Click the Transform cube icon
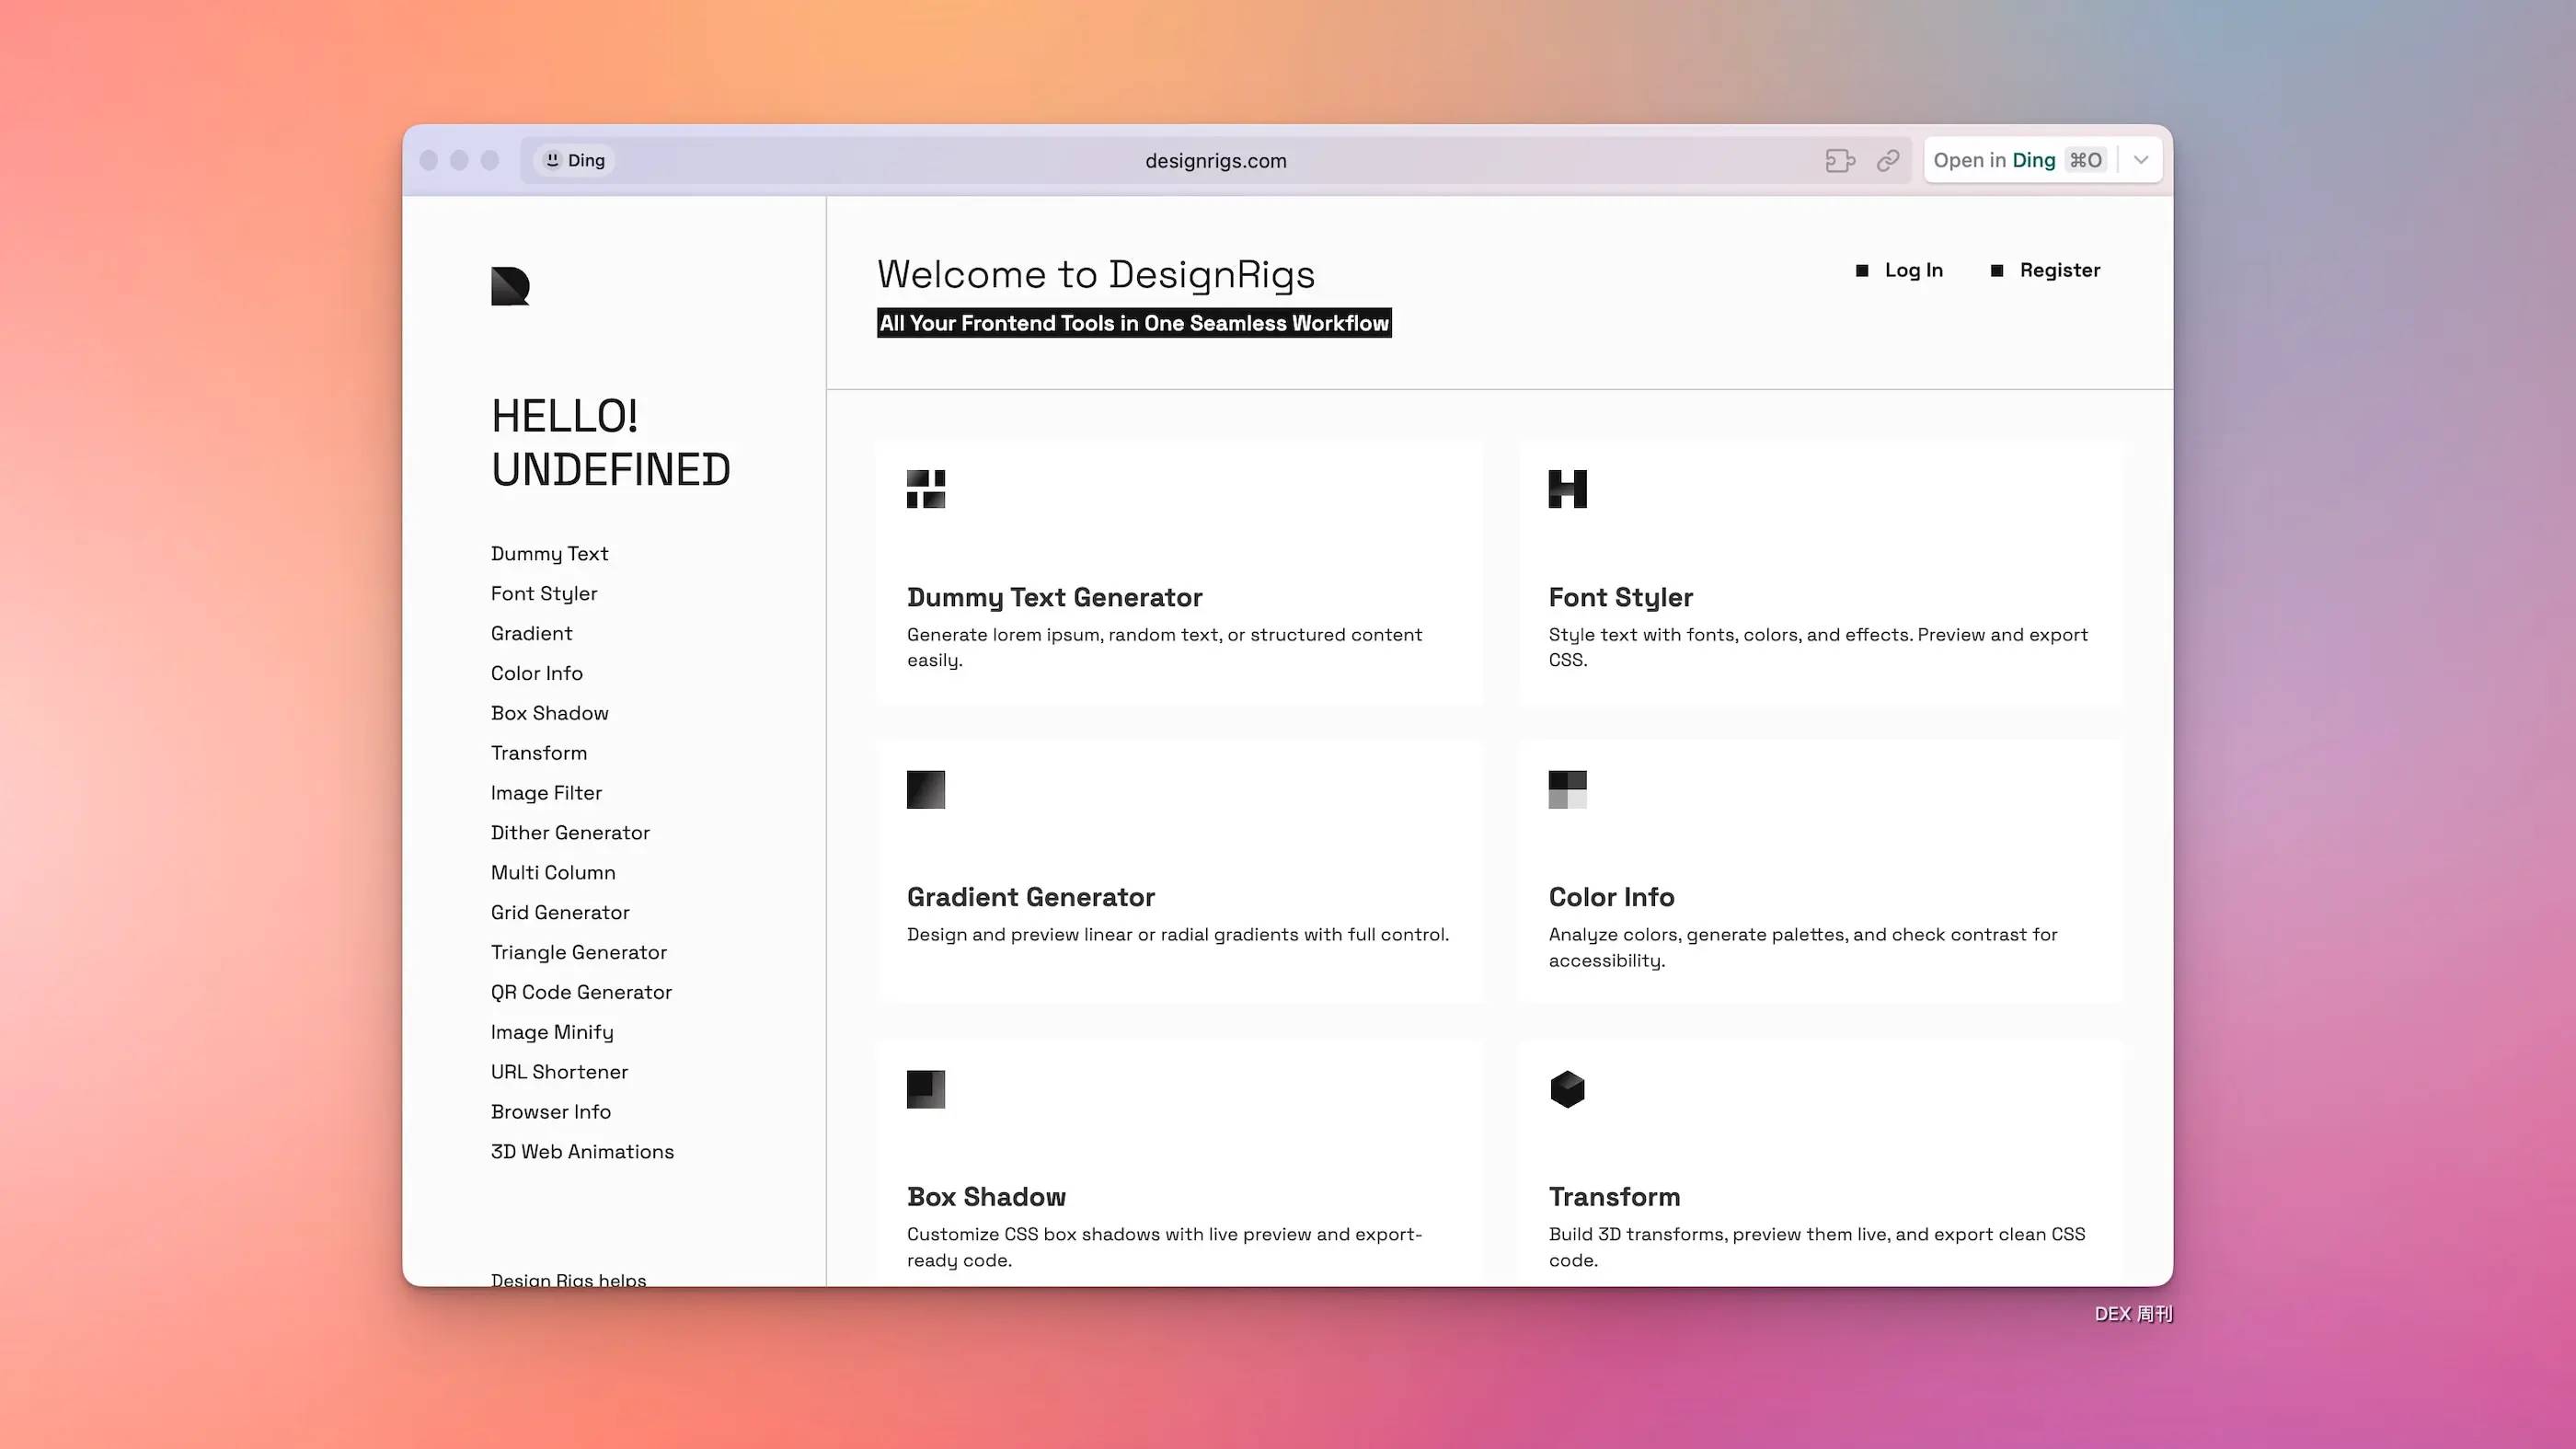The width and height of the screenshot is (2576, 1449). click(1567, 1089)
